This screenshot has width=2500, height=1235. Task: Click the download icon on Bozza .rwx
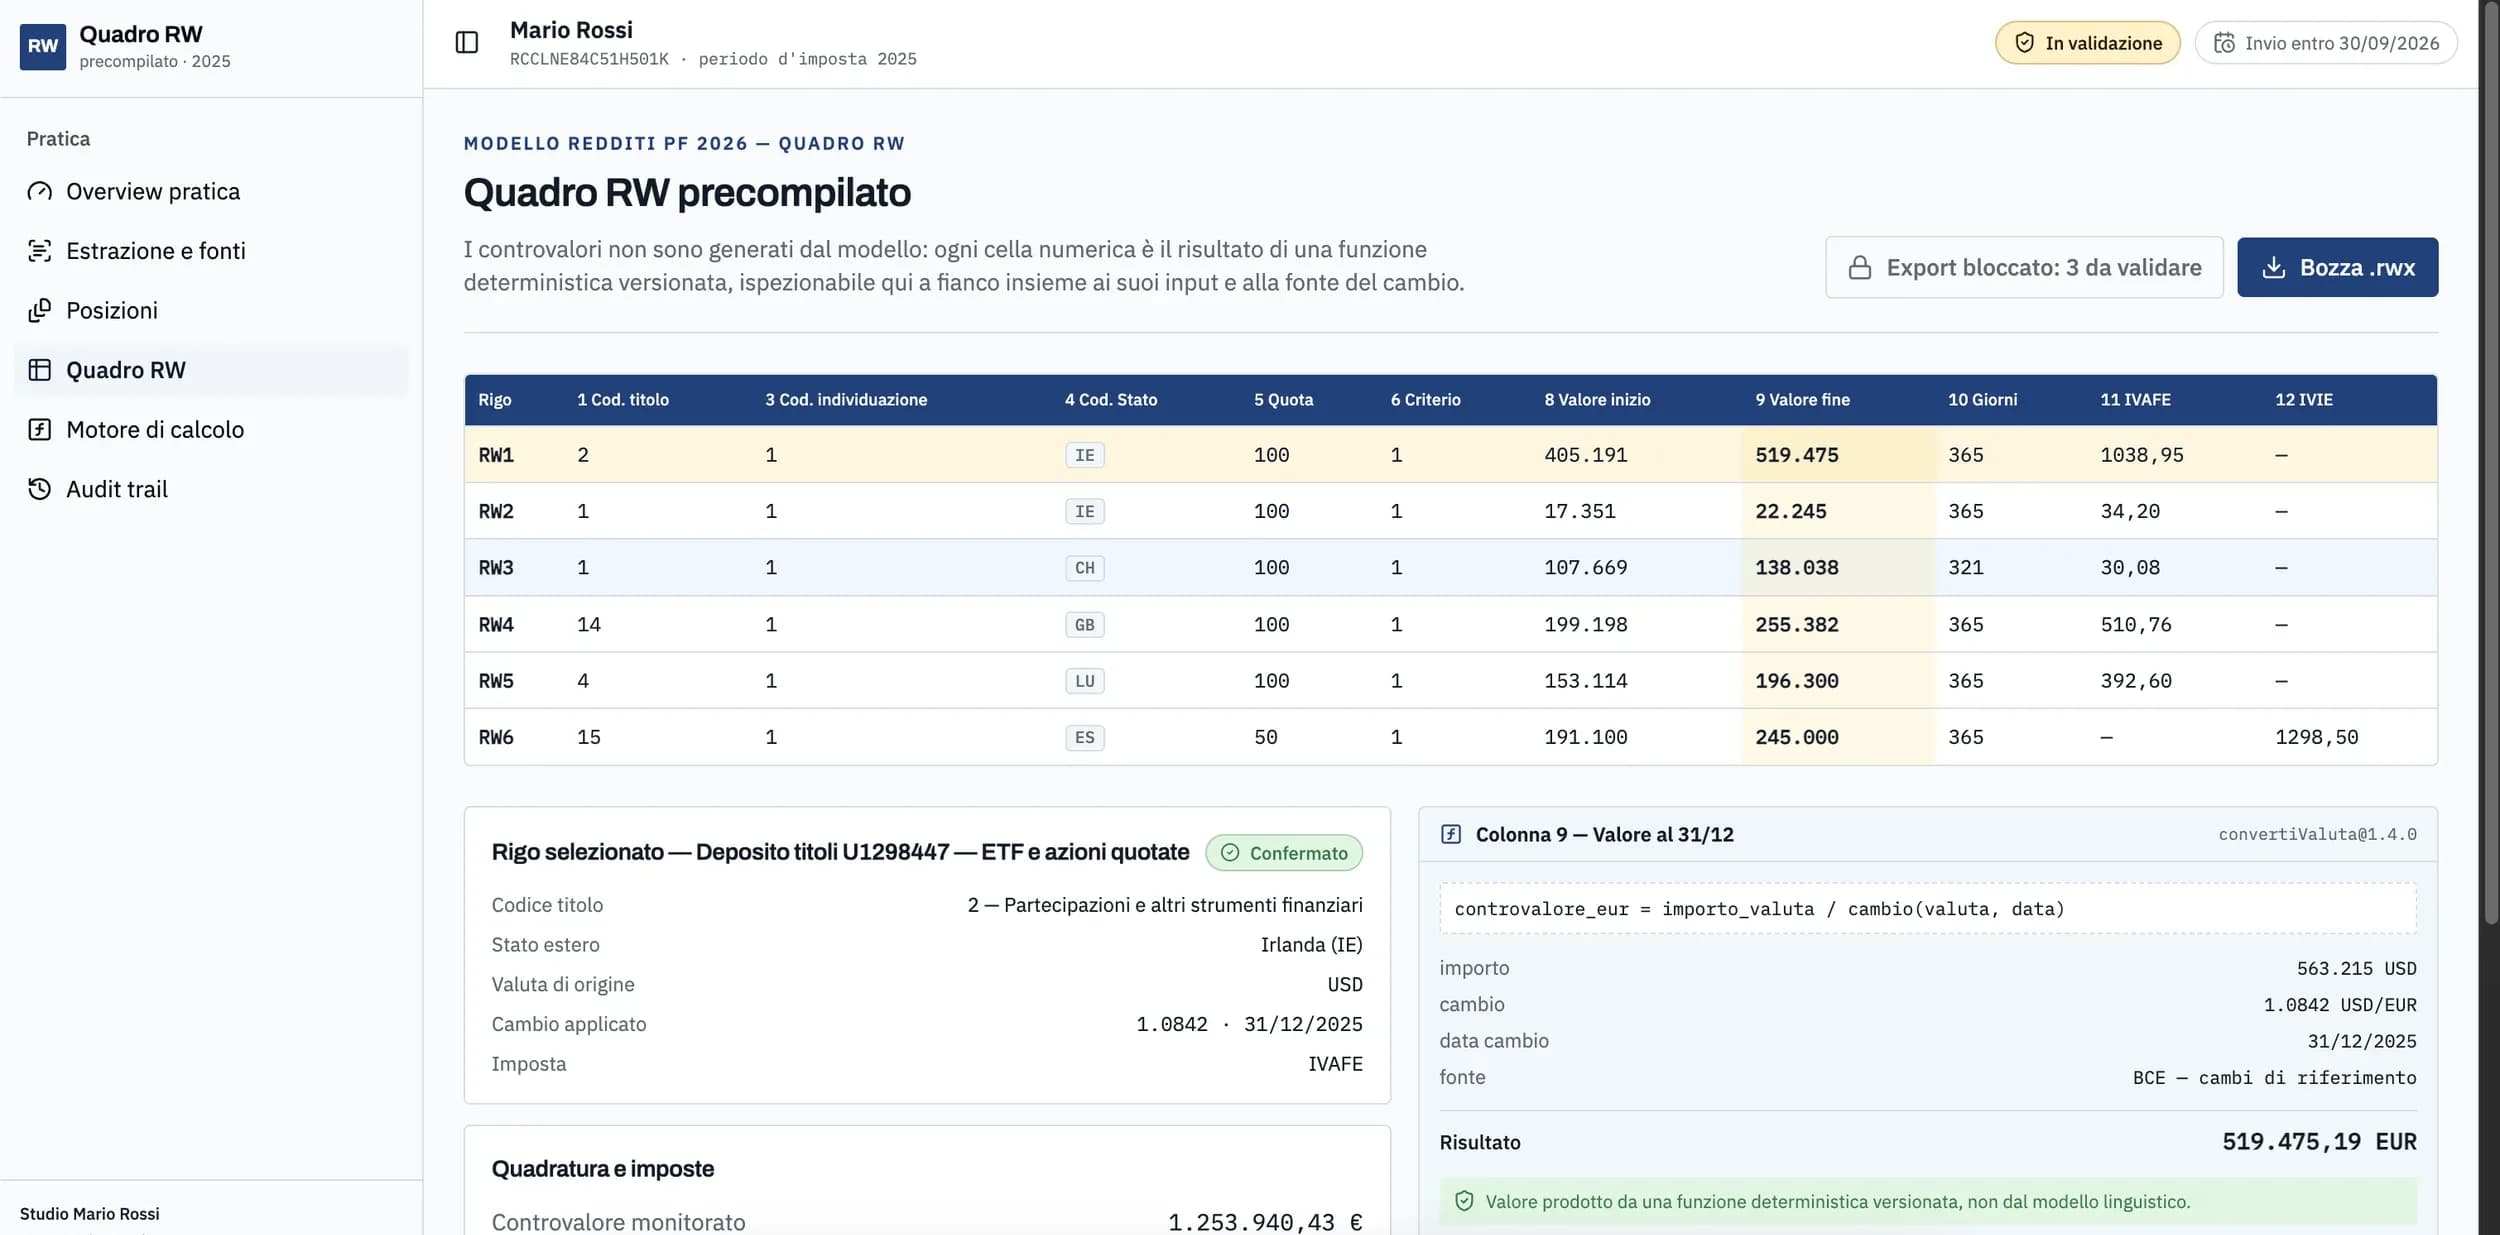coord(2273,267)
